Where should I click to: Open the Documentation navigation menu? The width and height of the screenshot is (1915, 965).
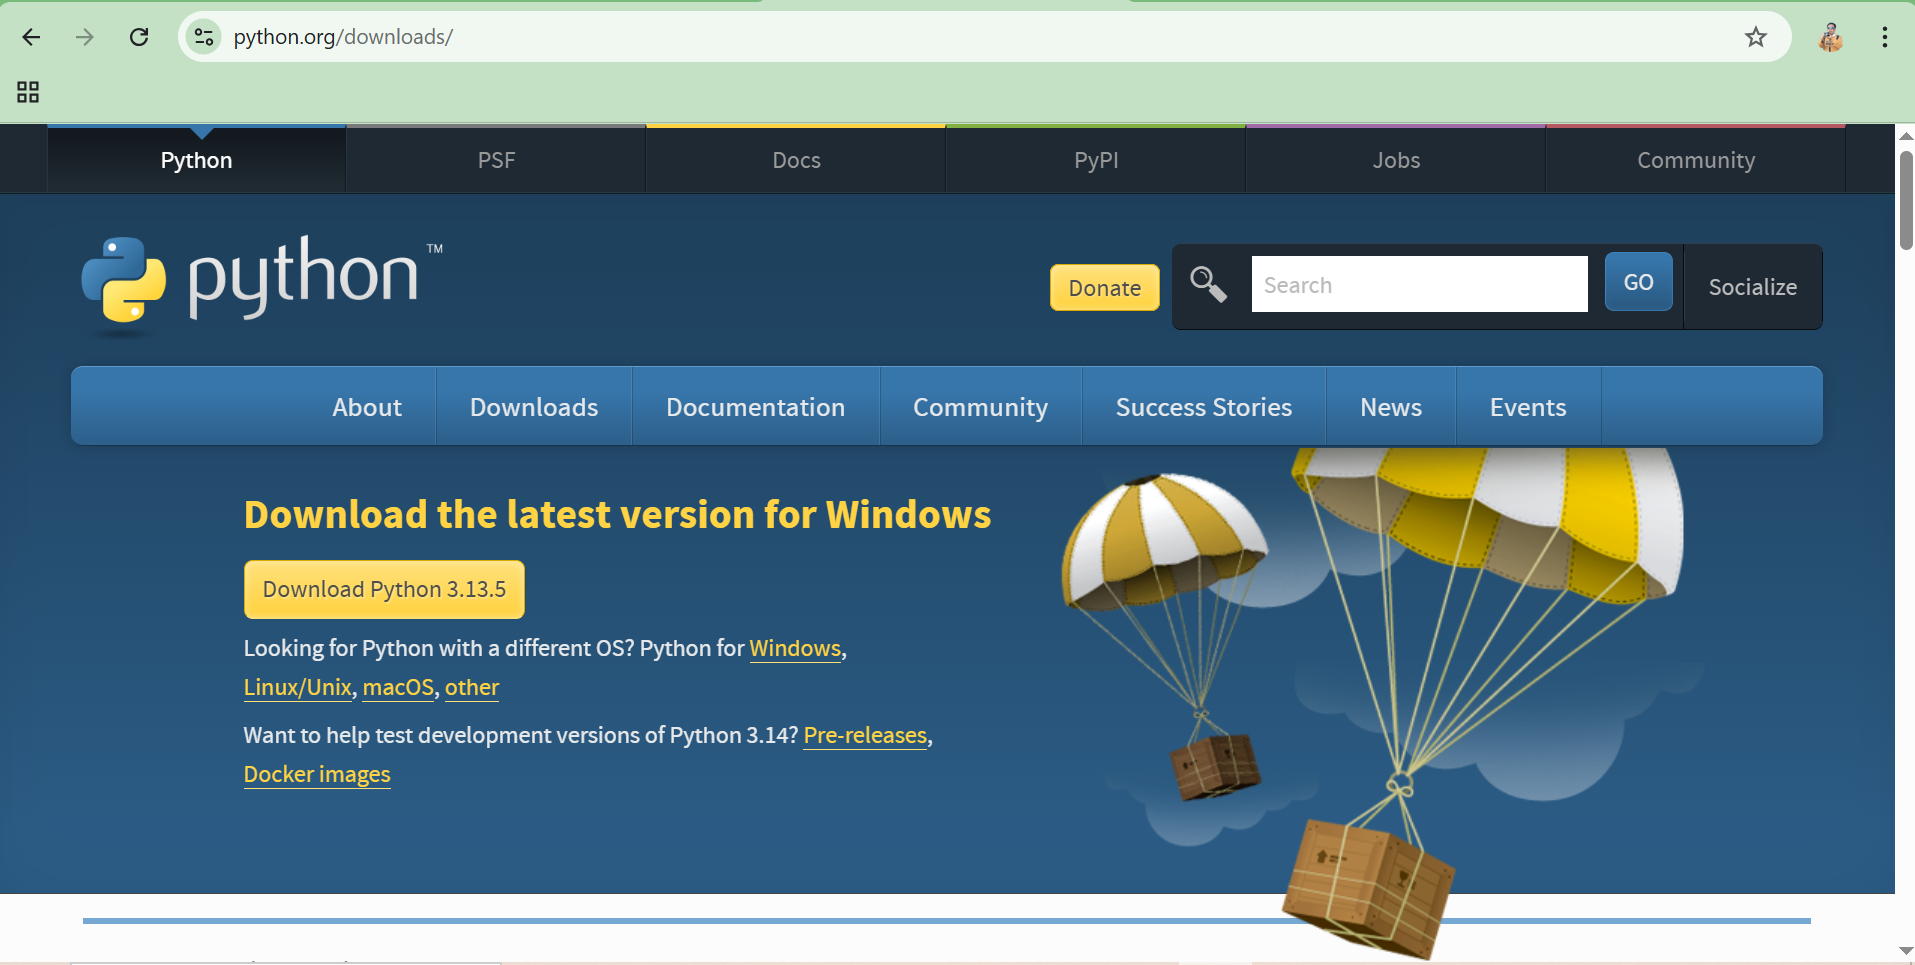click(x=755, y=407)
